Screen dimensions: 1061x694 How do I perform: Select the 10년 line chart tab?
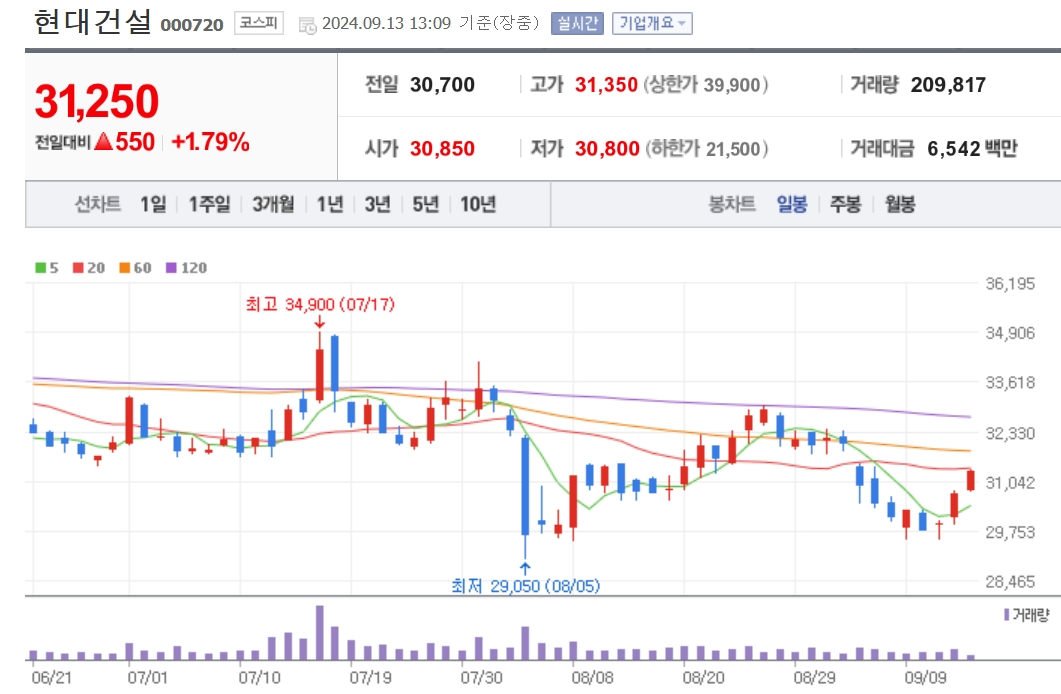click(478, 204)
